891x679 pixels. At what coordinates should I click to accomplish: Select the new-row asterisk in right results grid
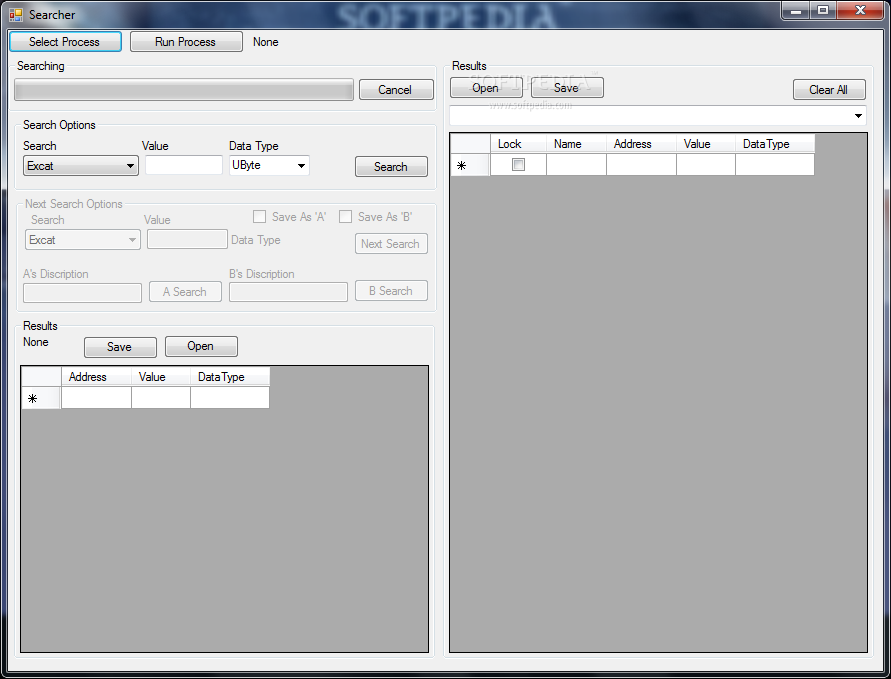tap(470, 165)
